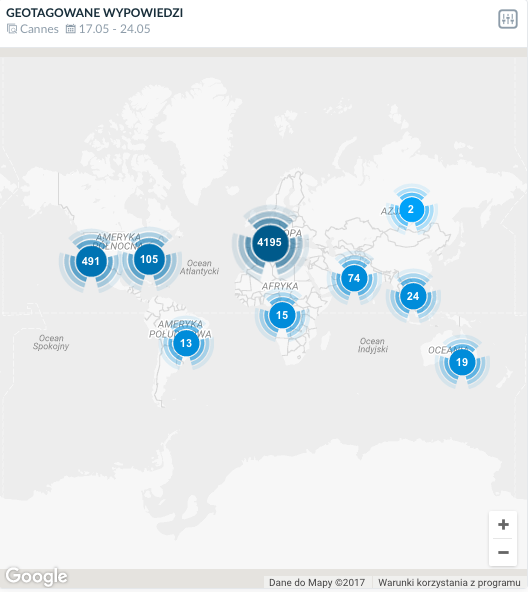Click the calendar icon beside the dates
The image size is (528, 592).
[71, 29]
